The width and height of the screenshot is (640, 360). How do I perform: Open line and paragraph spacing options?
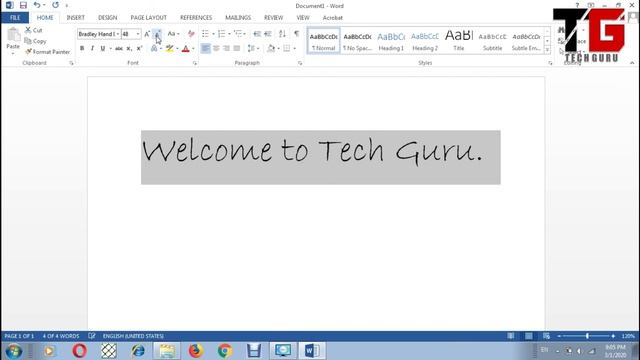pos(253,49)
